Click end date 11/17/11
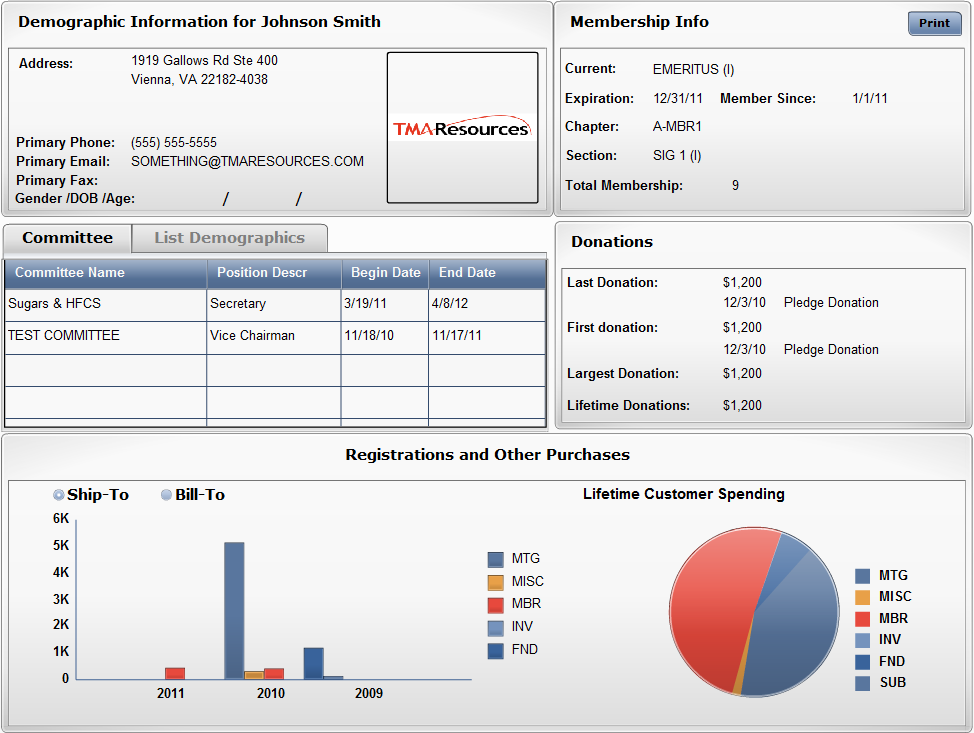The image size is (974, 733). coord(457,335)
